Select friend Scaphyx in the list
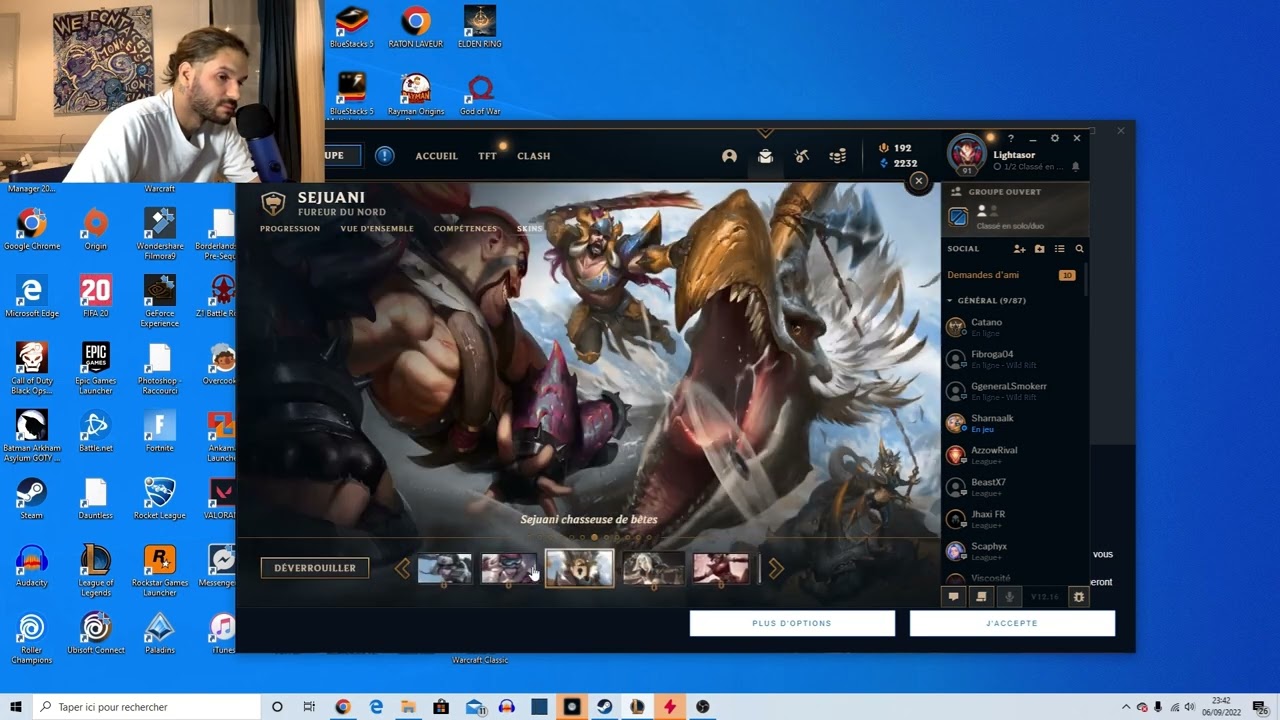This screenshot has height=720, width=1280. 1011,551
